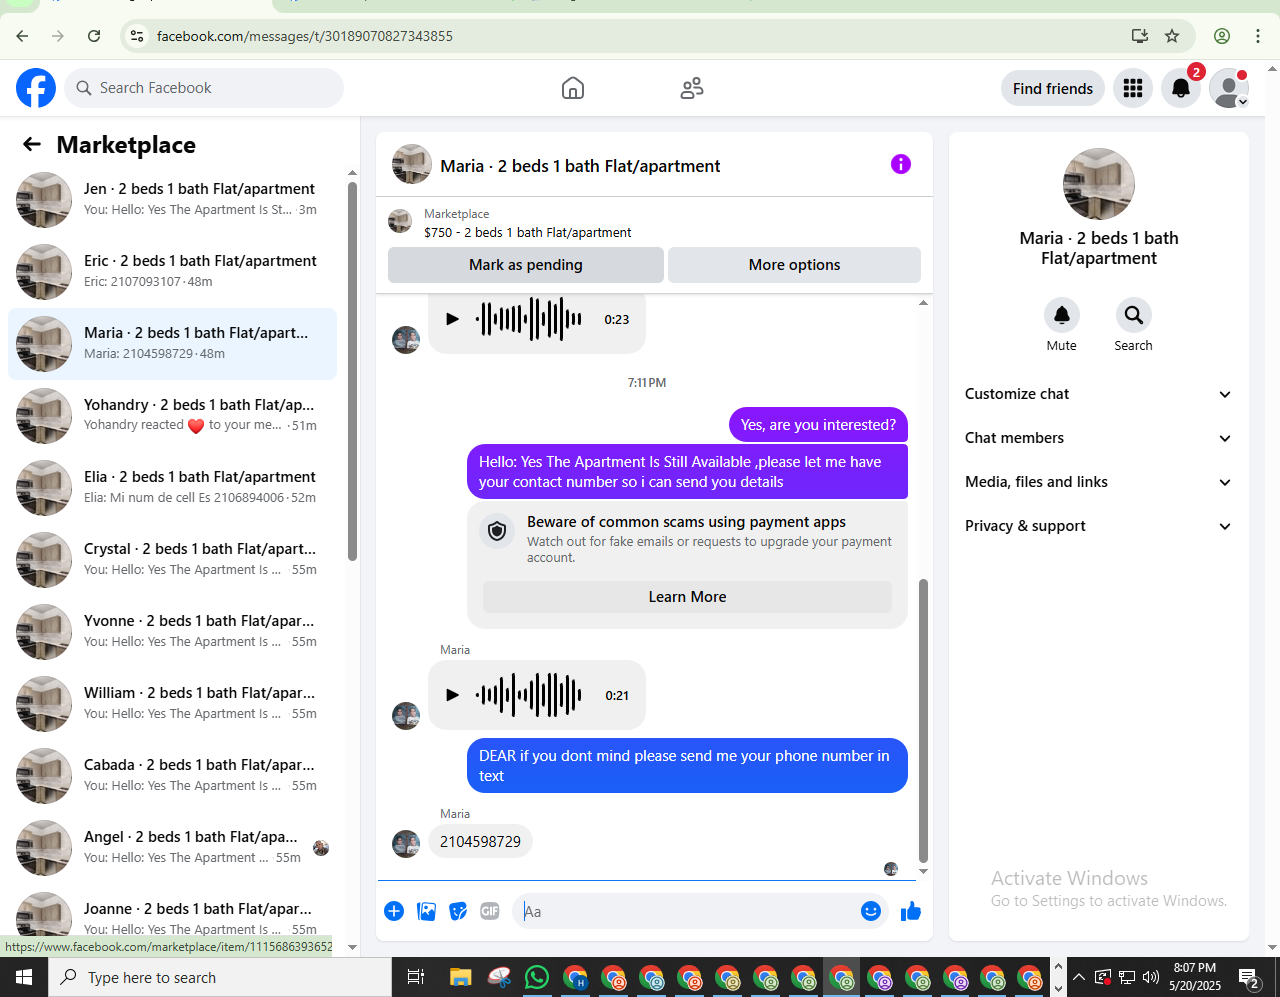Click the Windows taskbar search box
Viewport: 1280px width, 997px height.
220,977
